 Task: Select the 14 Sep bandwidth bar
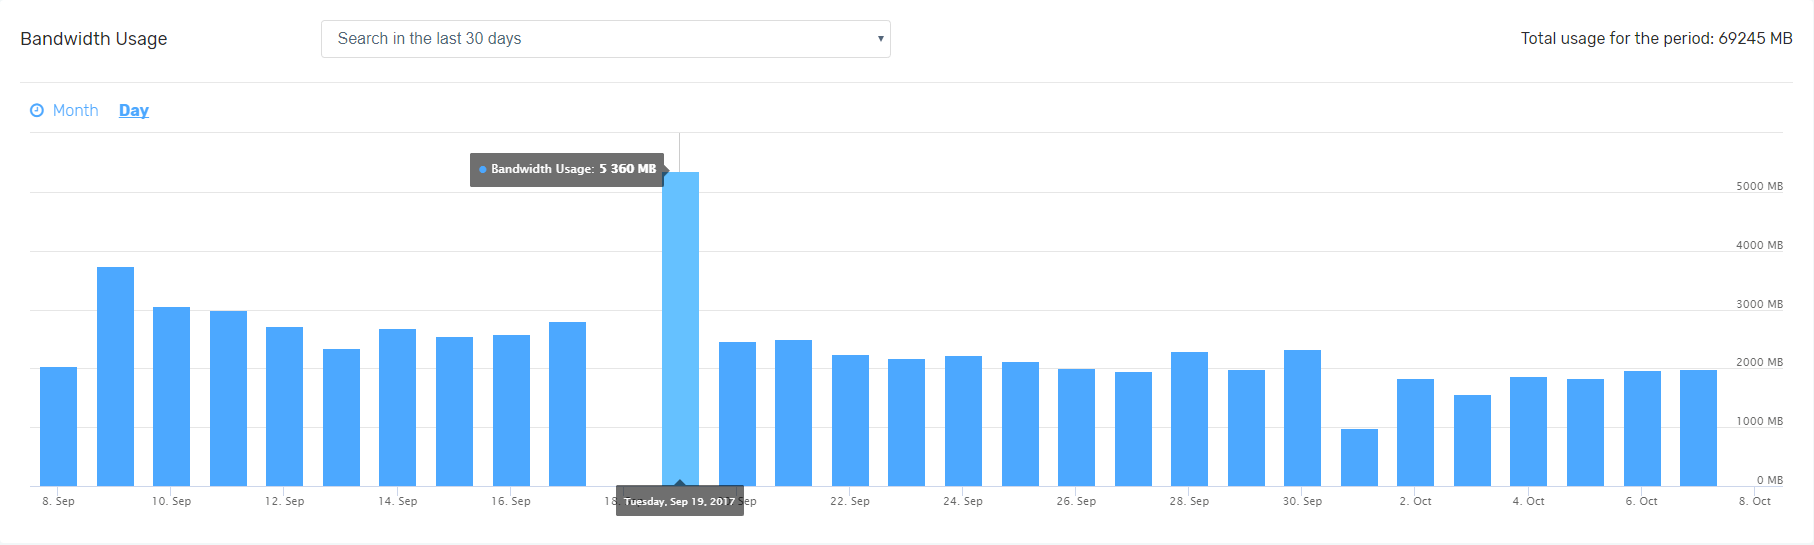point(397,408)
